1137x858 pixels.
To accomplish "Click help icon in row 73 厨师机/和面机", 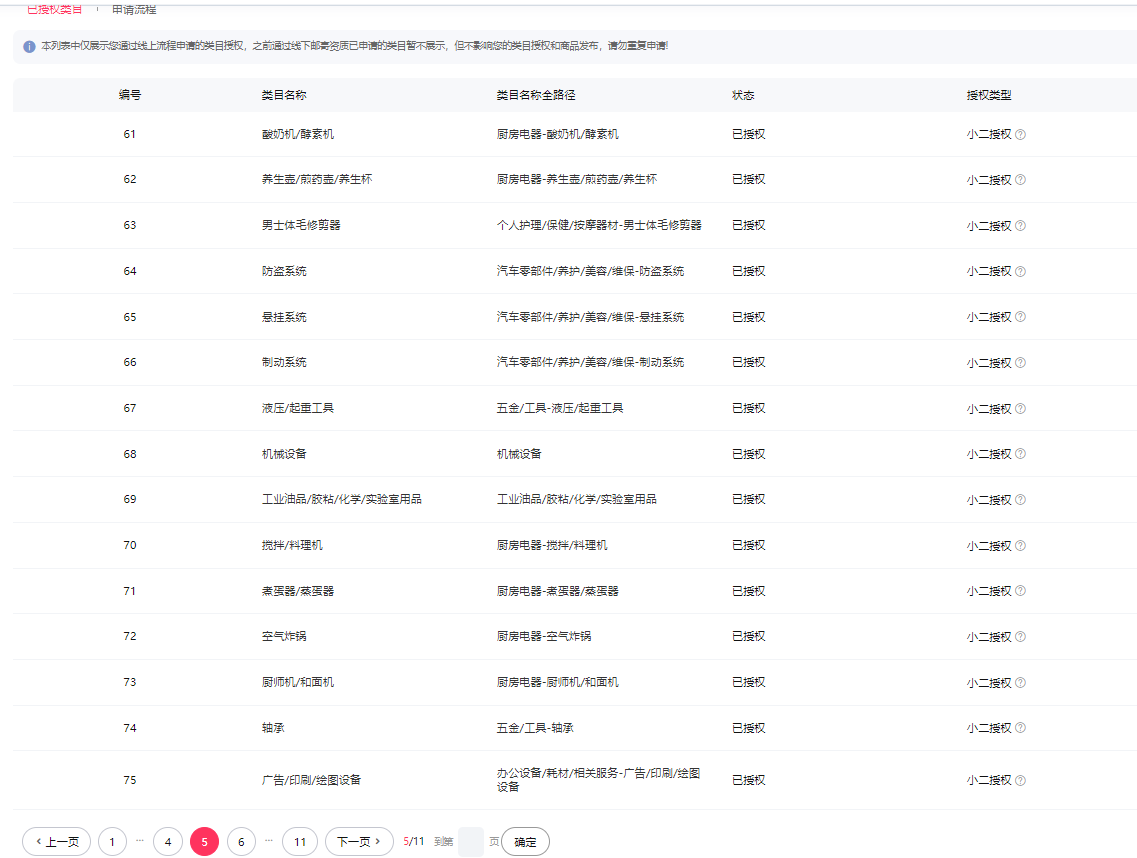I will [x=1020, y=683].
